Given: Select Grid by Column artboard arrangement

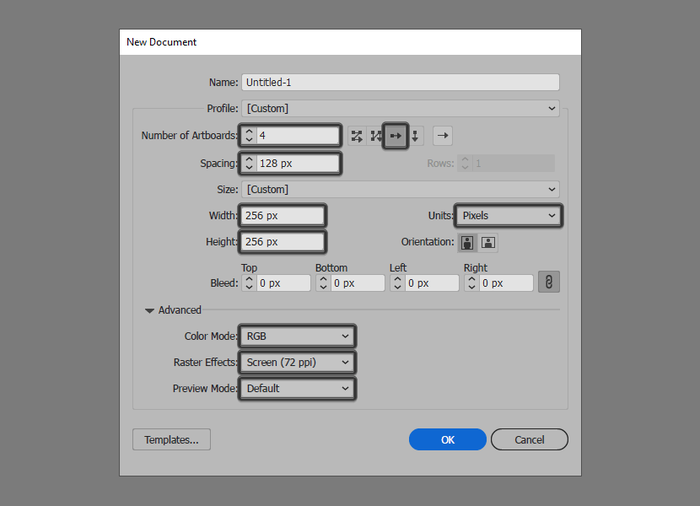Looking at the screenshot, I should 376,135.
